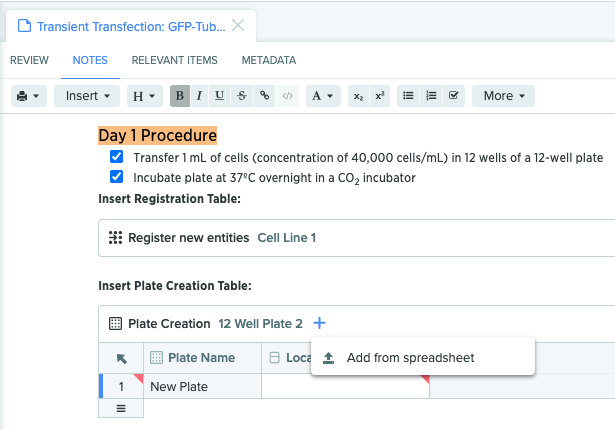Open the More dropdown menu

click(x=504, y=96)
